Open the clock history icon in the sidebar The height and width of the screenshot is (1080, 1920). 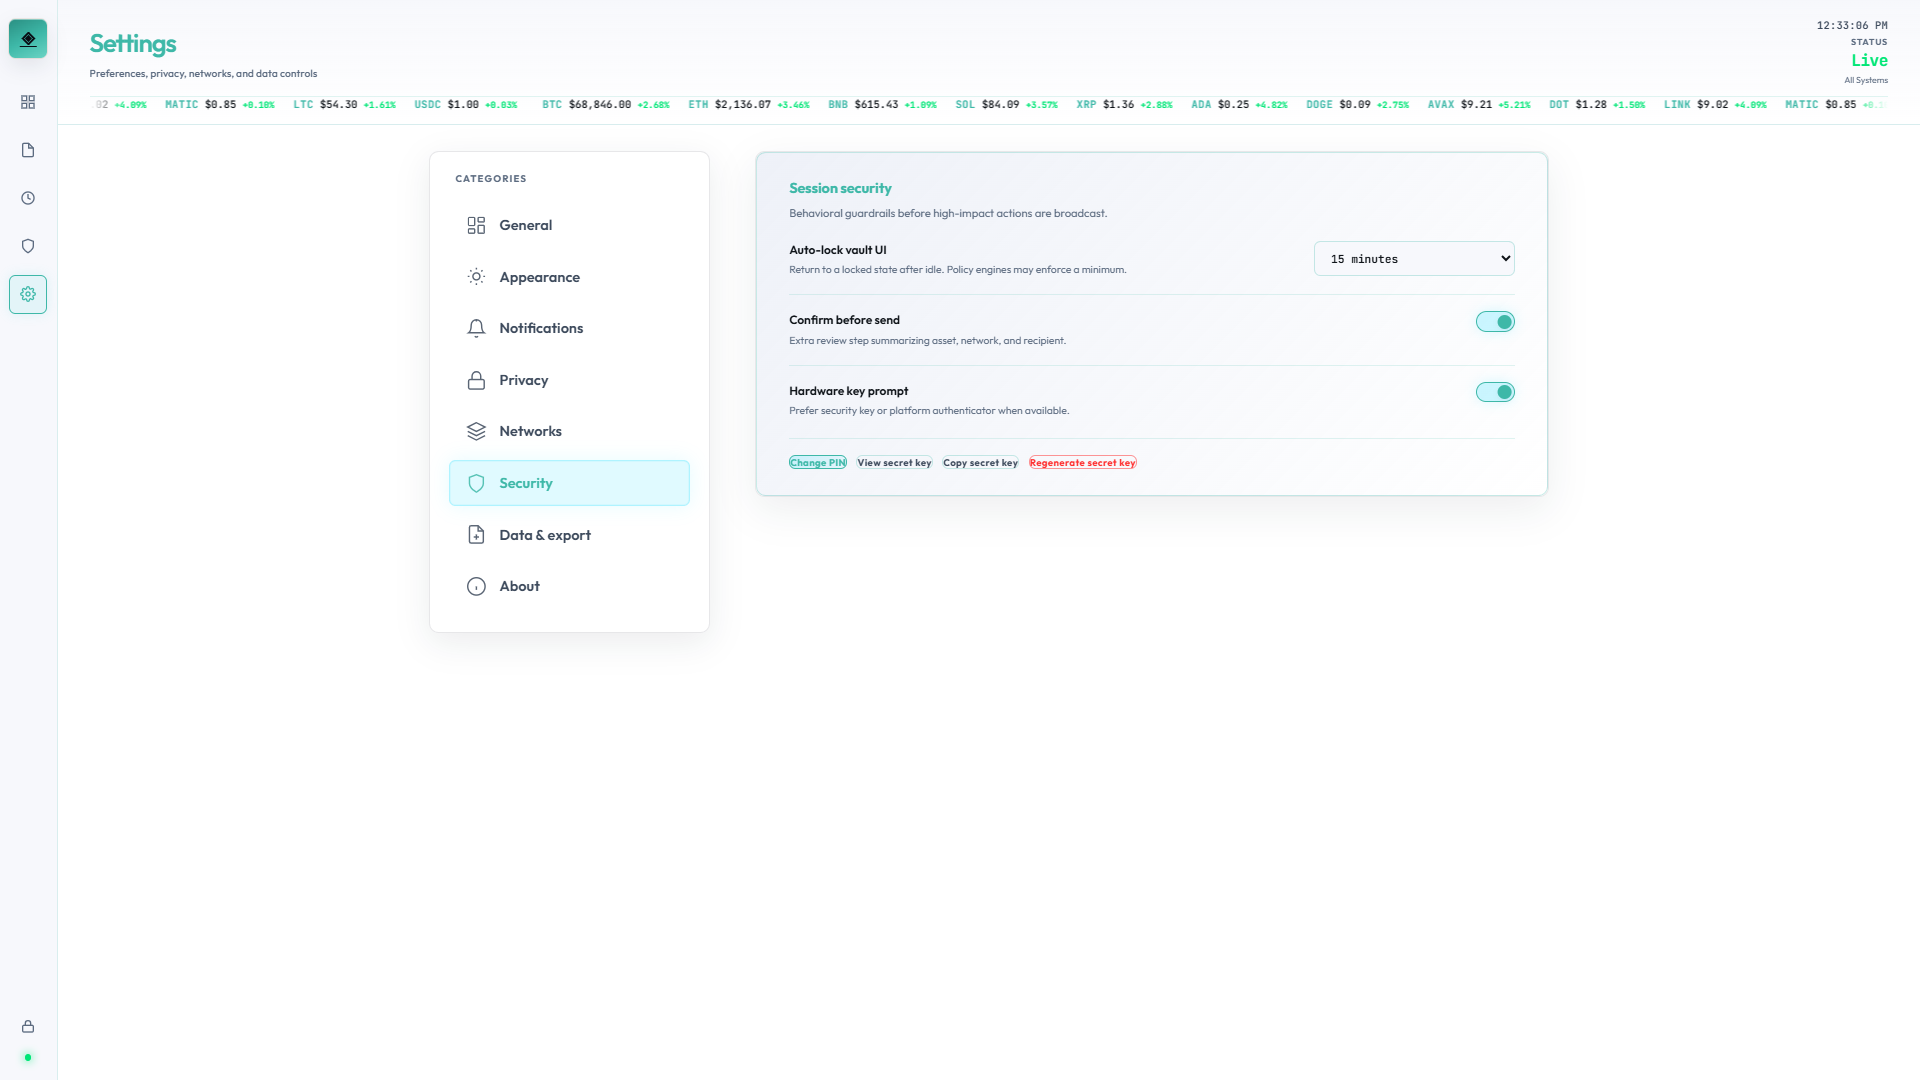28,198
